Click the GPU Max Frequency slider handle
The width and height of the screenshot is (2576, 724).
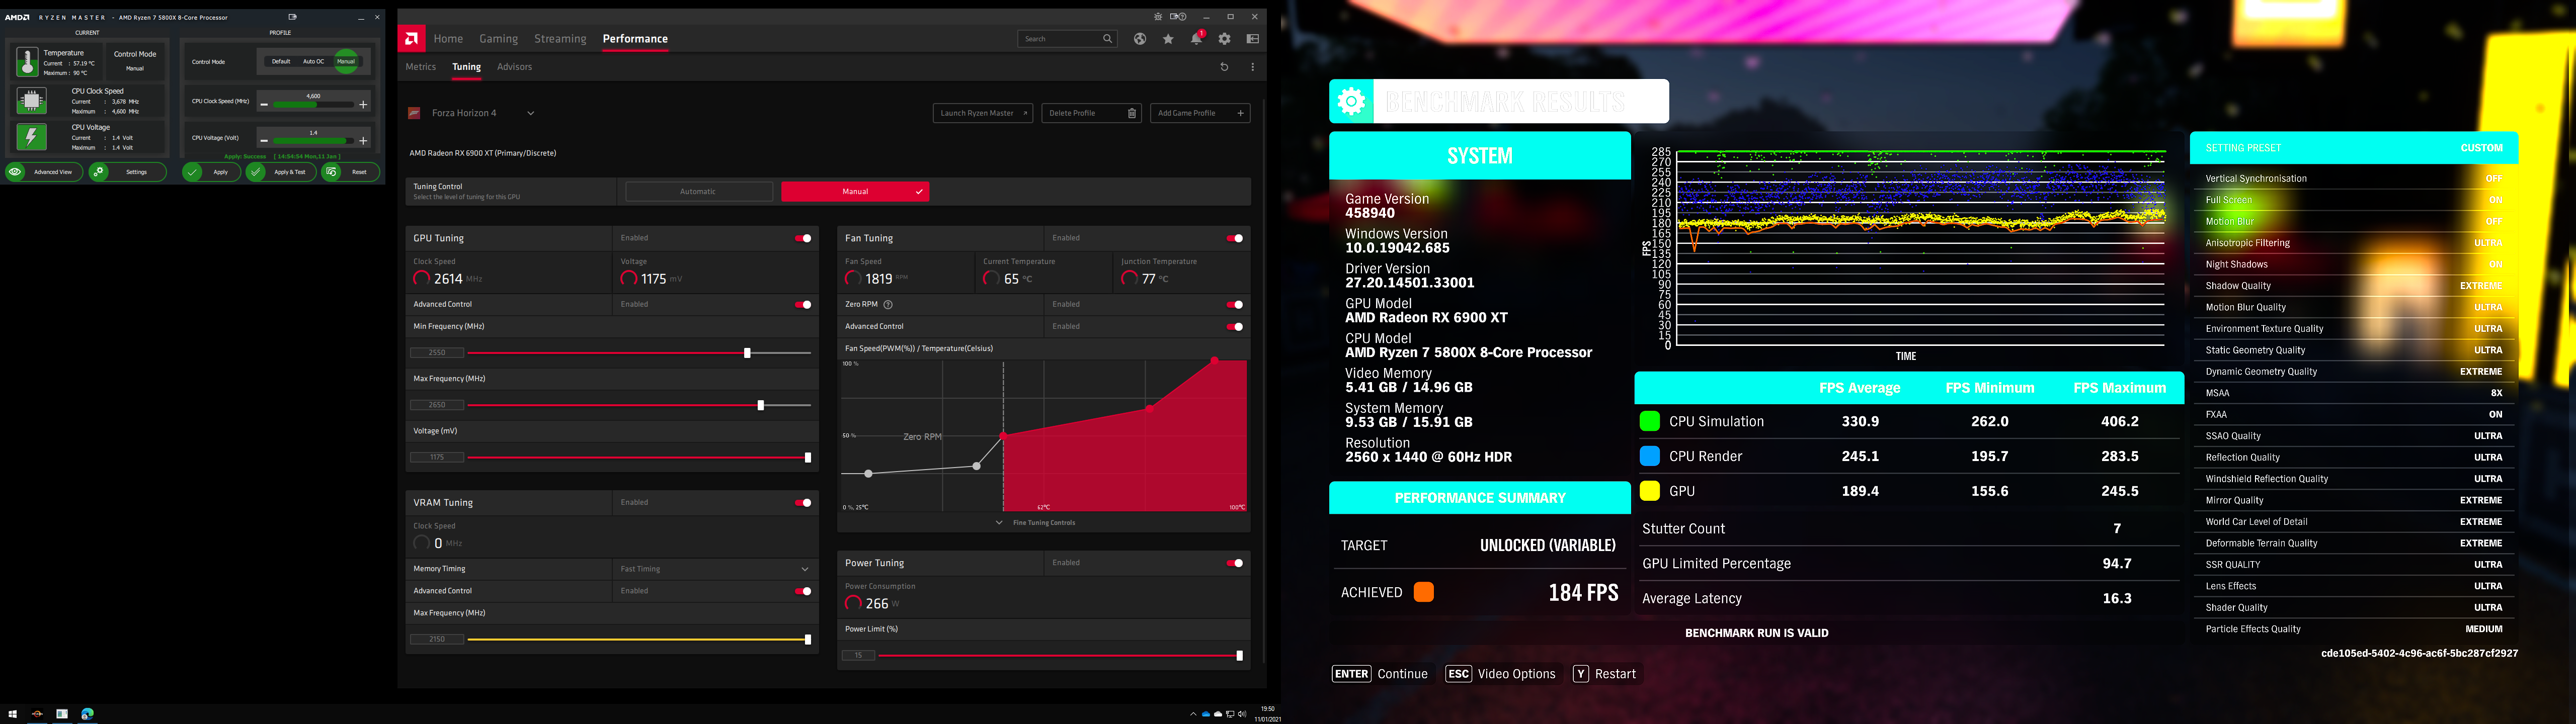pyautogui.click(x=761, y=405)
